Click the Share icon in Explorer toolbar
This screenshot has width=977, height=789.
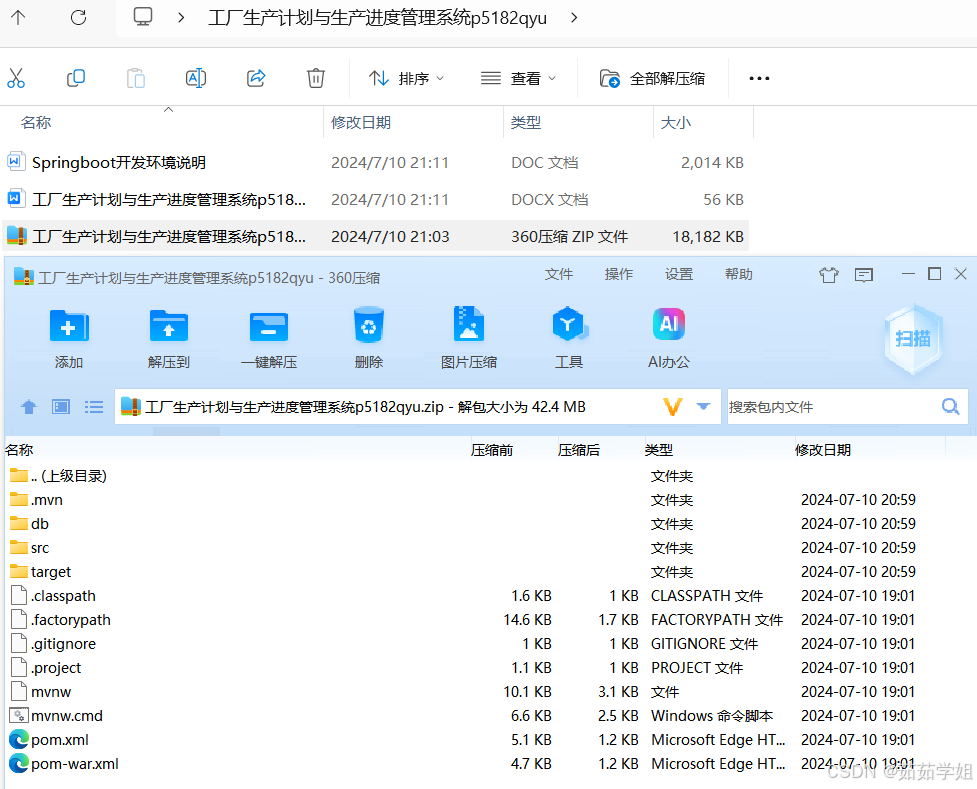[x=256, y=79]
